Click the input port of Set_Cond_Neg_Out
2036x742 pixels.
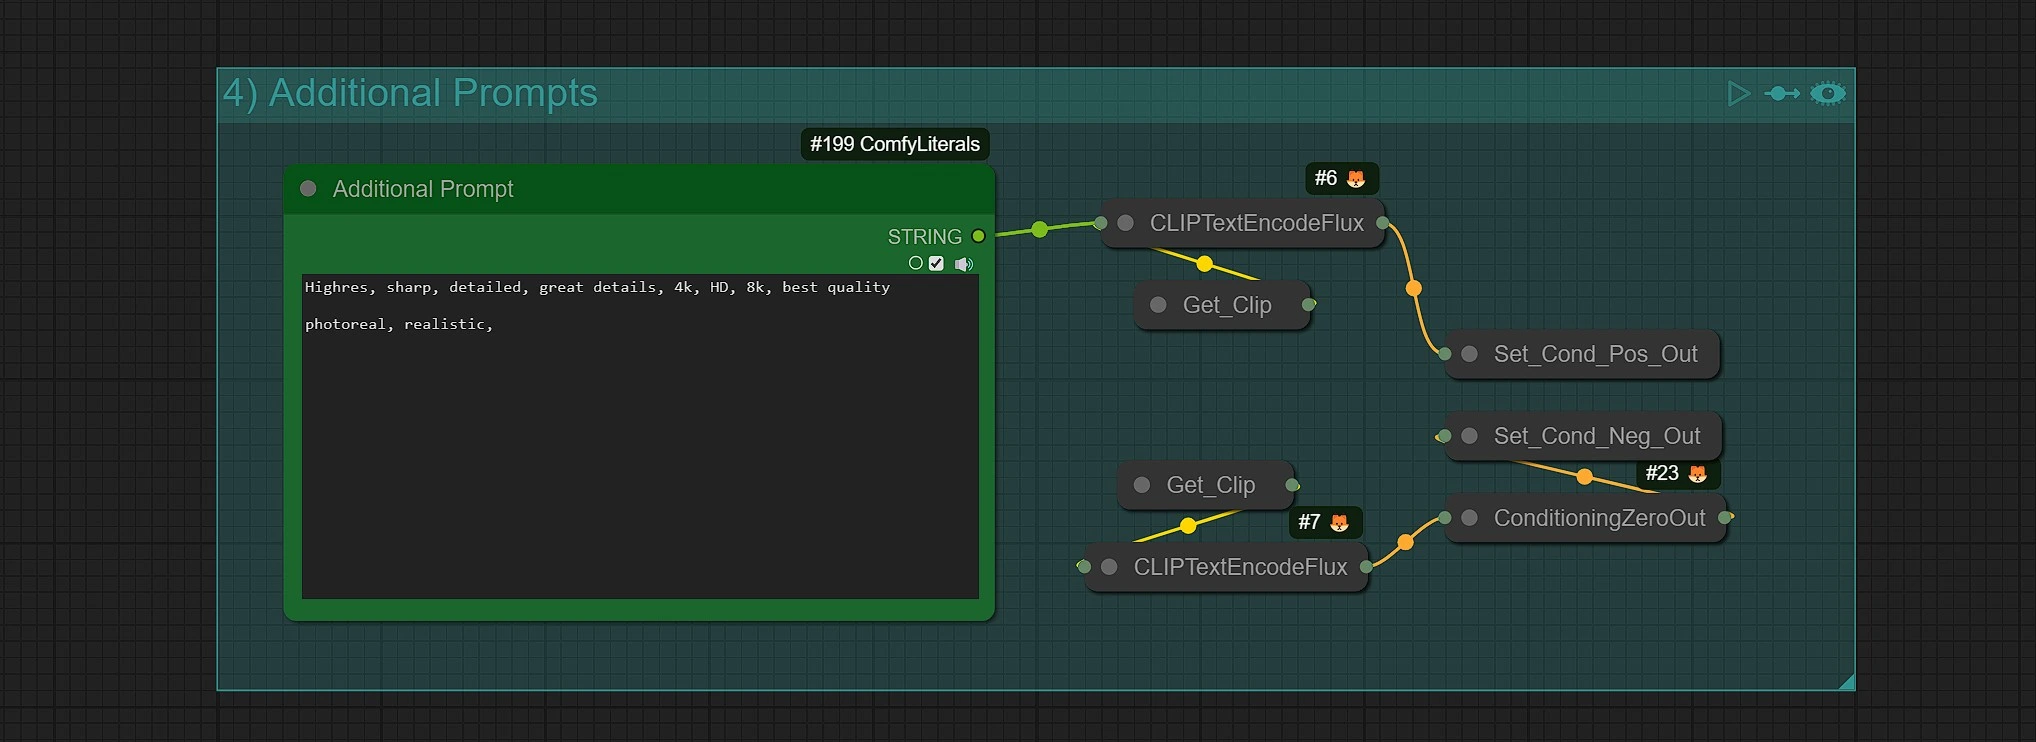1444,436
